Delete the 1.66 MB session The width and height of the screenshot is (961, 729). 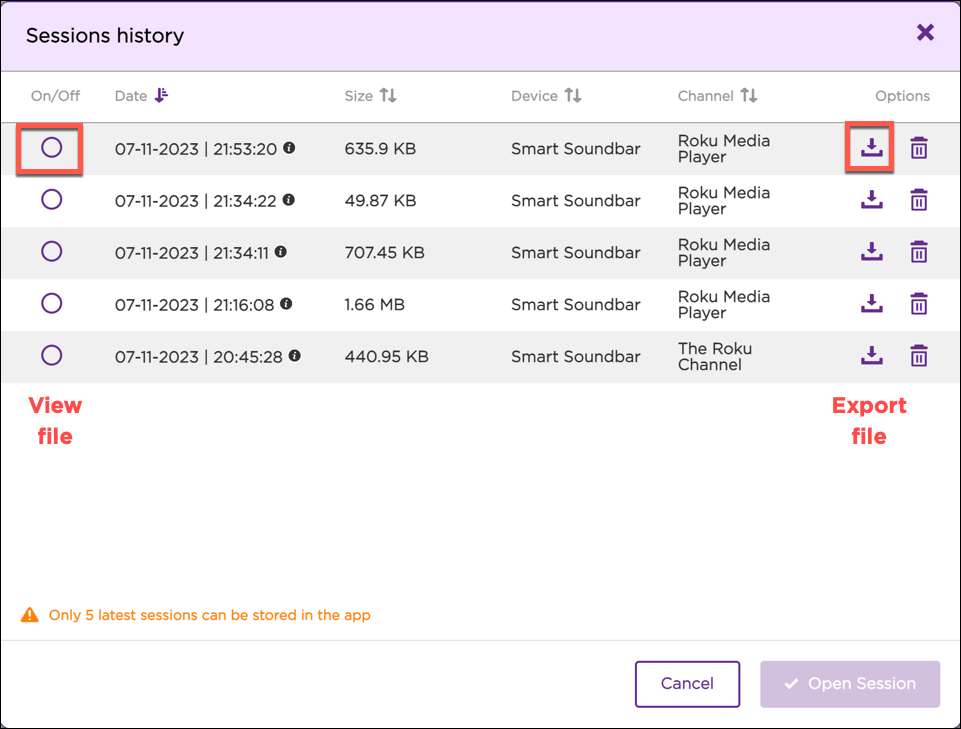tap(919, 304)
